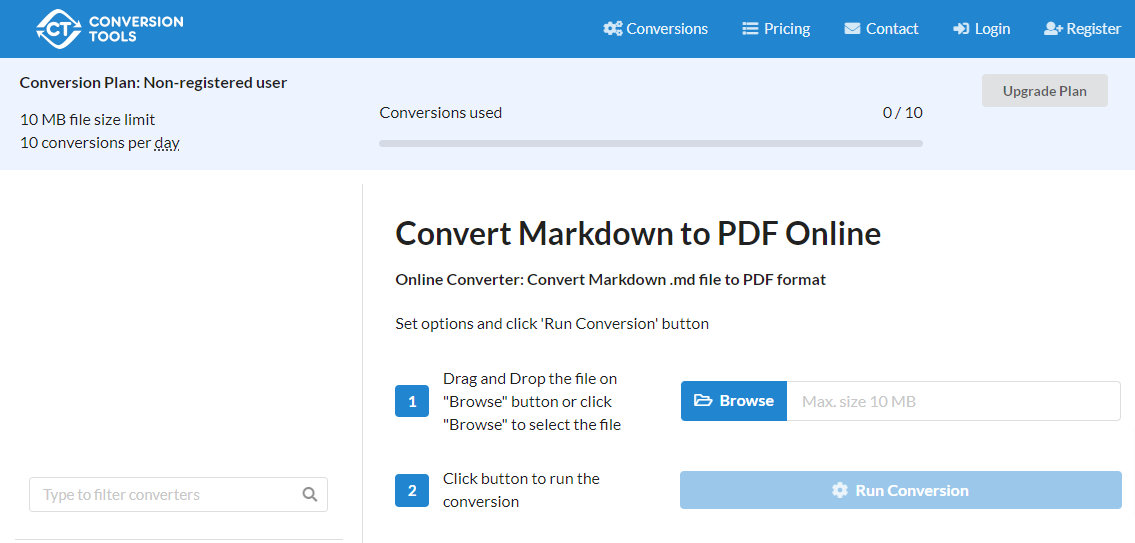Open the Login link
Screen dimensions: 1135x543
(x=982, y=29)
